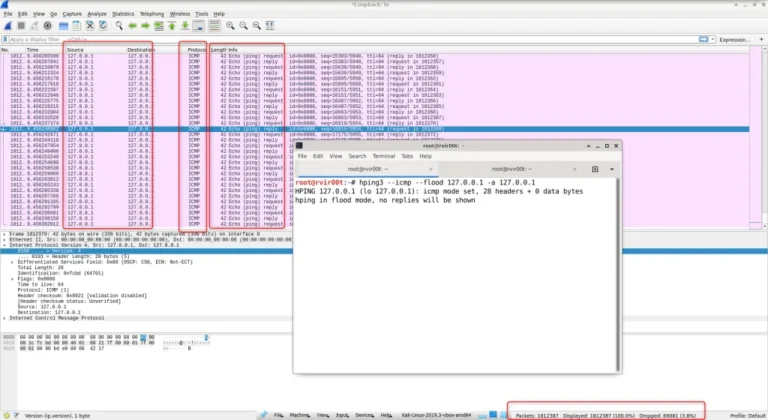Viewport: 768px width, 420px height.
Task: Open the Analyze menu
Action: pyautogui.click(x=97, y=14)
